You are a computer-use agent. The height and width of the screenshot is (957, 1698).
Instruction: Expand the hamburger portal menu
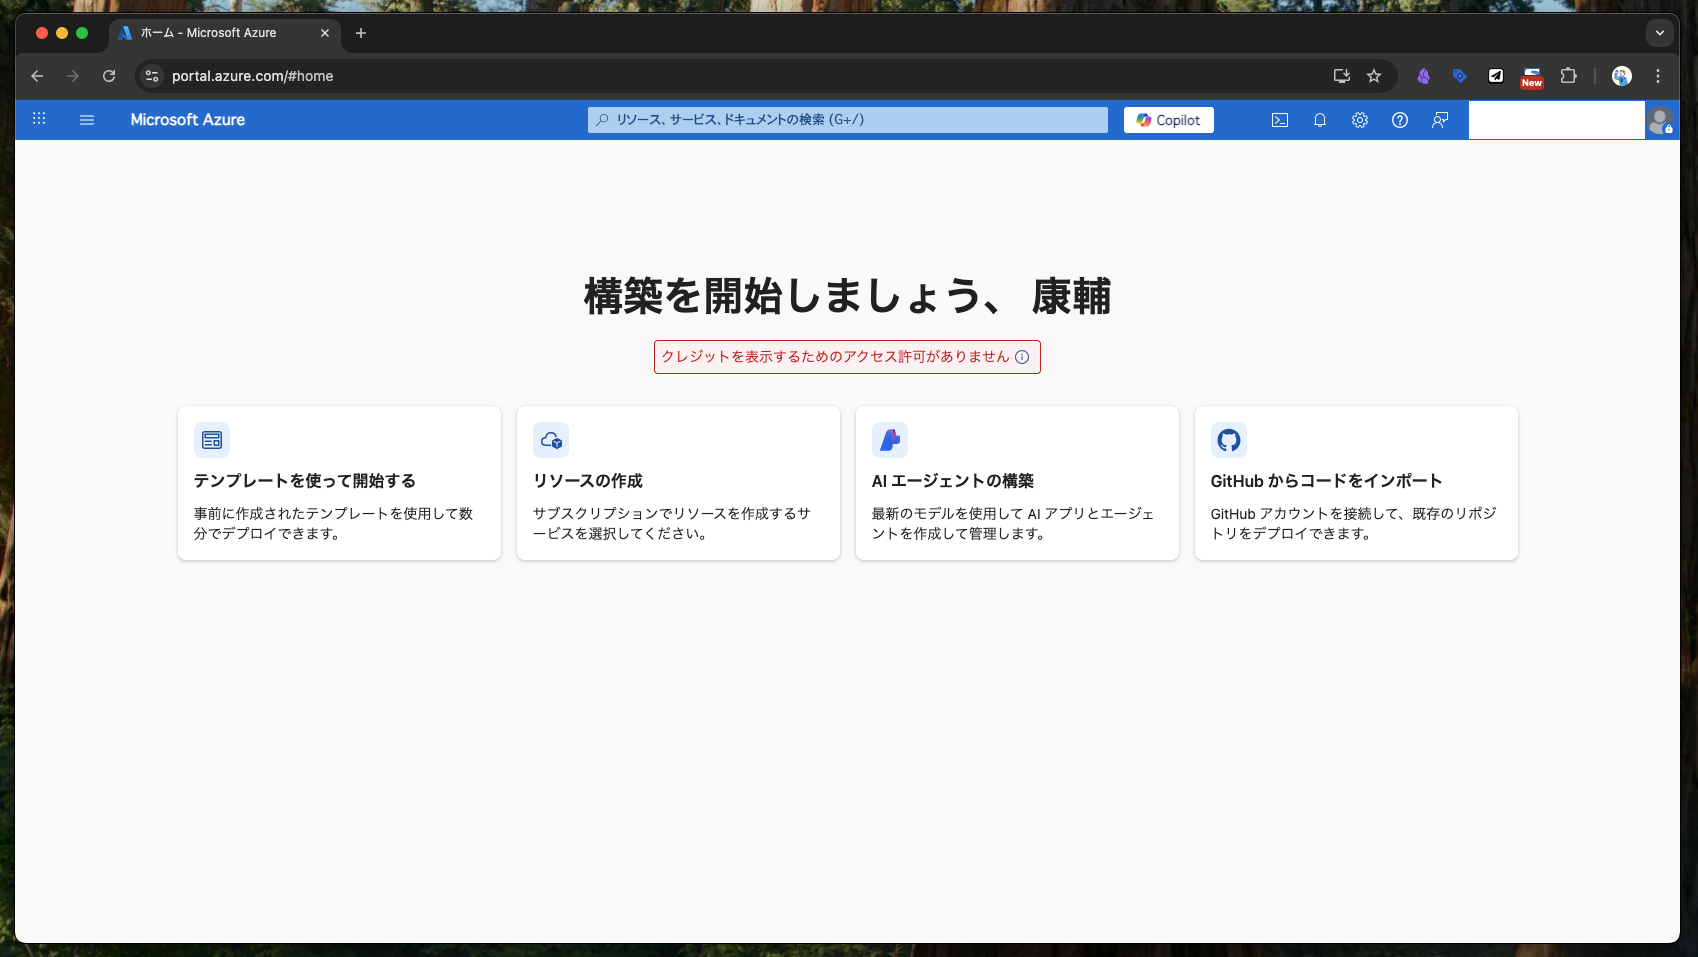87,120
